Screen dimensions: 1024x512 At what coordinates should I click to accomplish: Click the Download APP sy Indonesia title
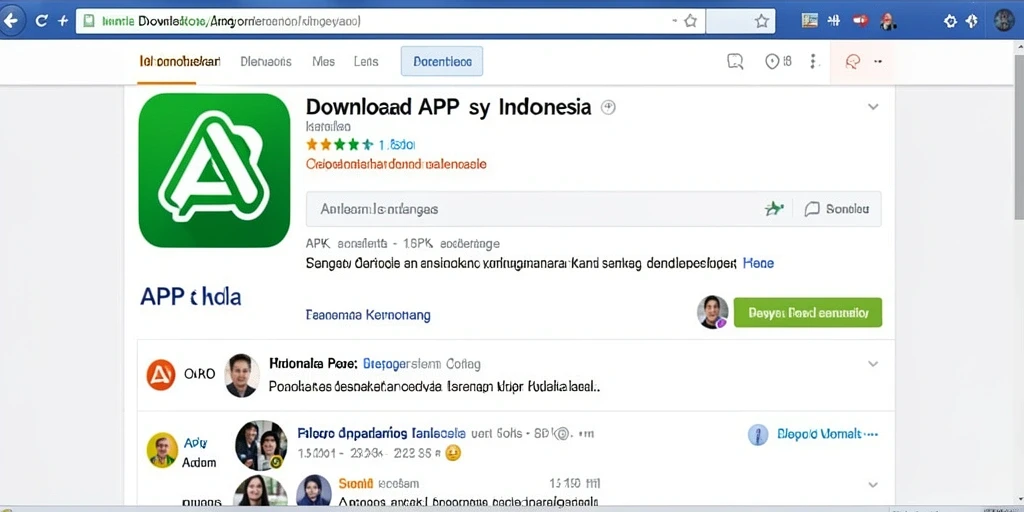[x=448, y=106]
